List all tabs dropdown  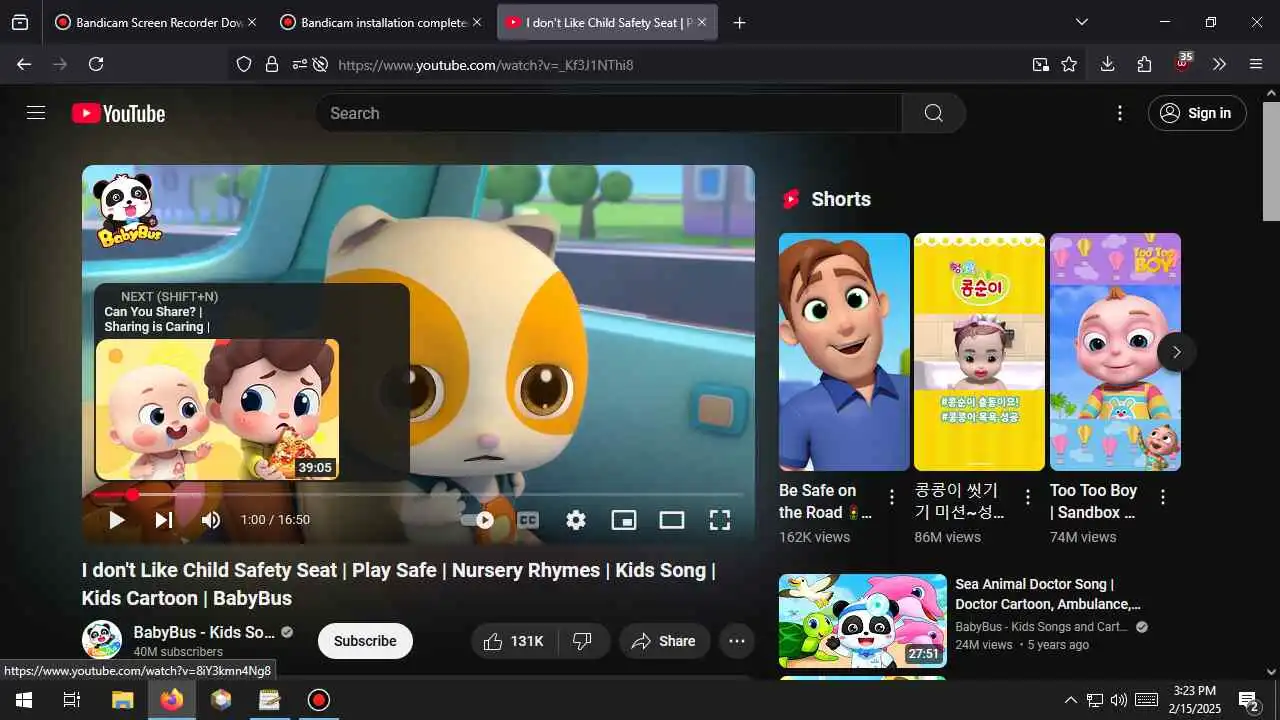point(1081,22)
